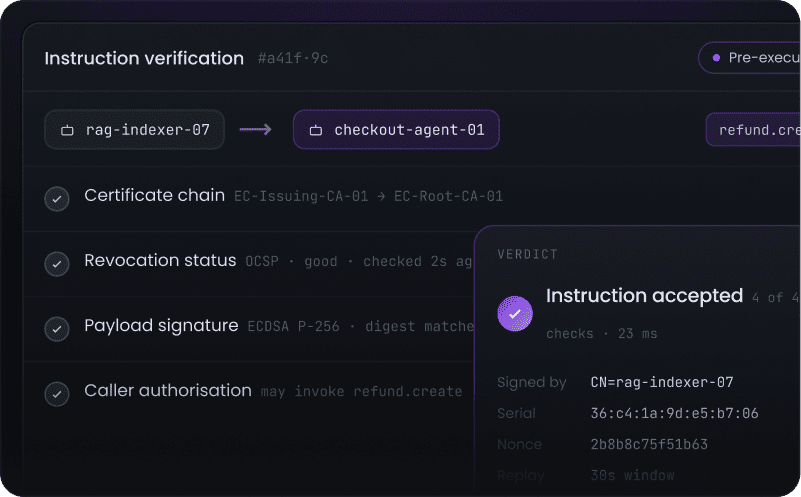The height and width of the screenshot is (497, 801).
Task: Click the OCSP good checked detail text
Action: [x=359, y=262]
